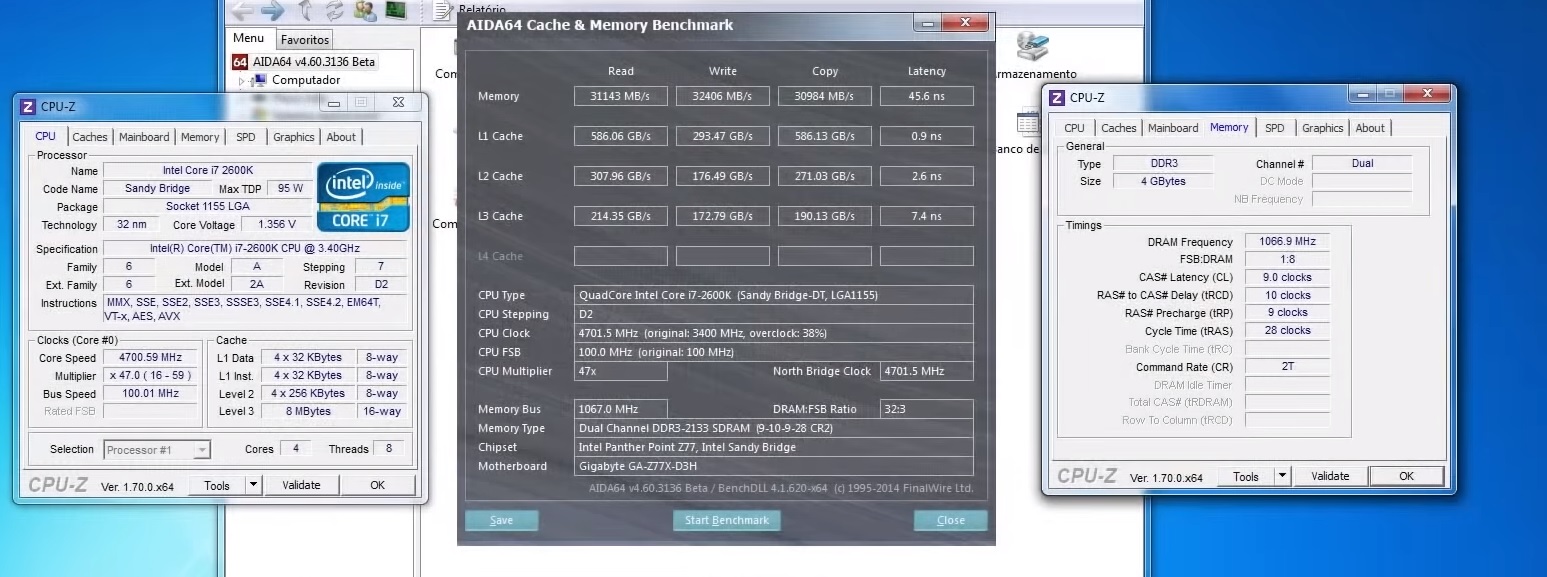Open Graphics tab in right CPU-Z window
1547x577 pixels.
[1323, 128]
